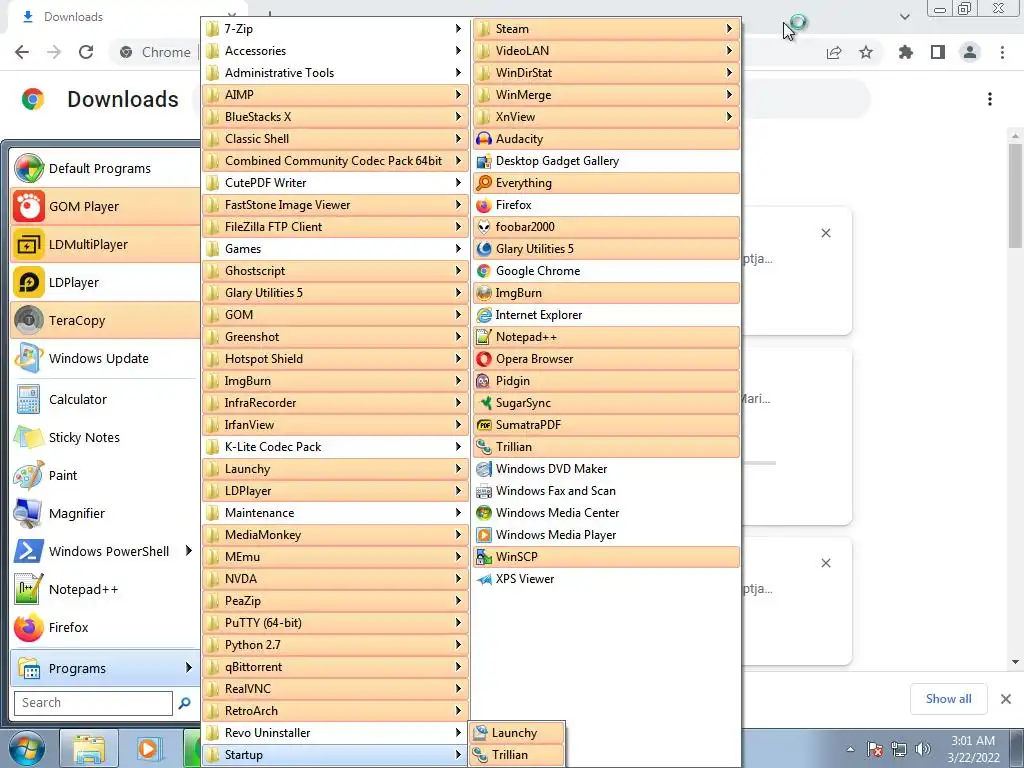Open Windows Fax and Scan

[x=607, y=490]
